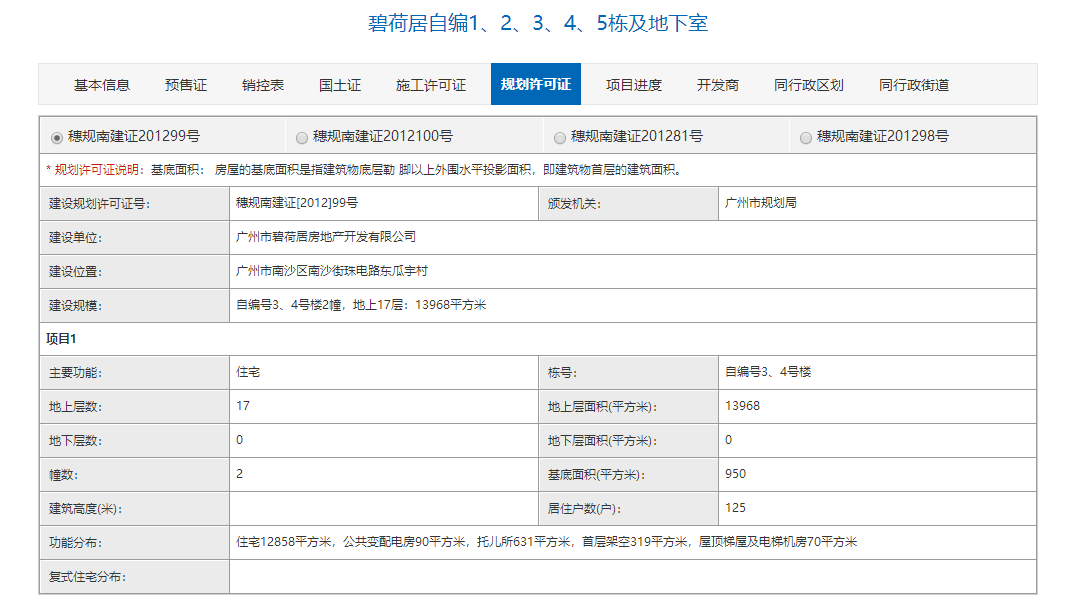Click main function value 住宅

(248, 372)
